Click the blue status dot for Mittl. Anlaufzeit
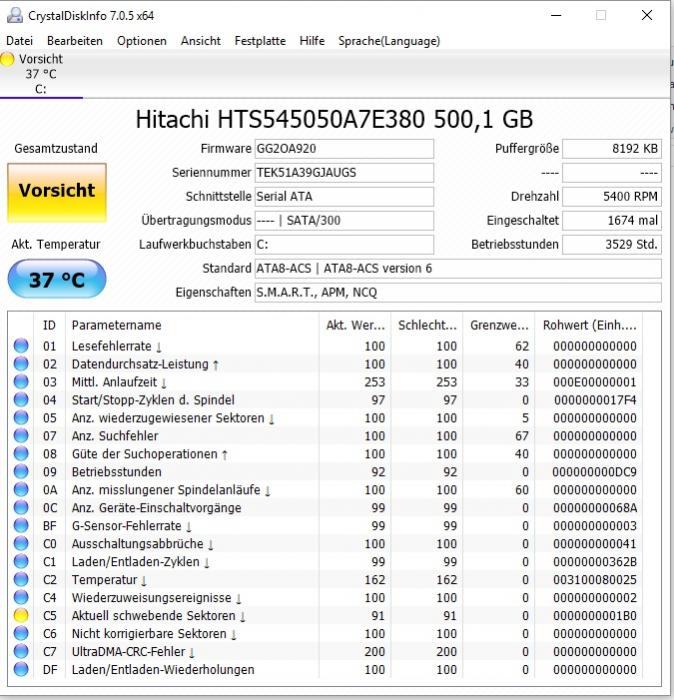This screenshot has width=674, height=700. 21,382
